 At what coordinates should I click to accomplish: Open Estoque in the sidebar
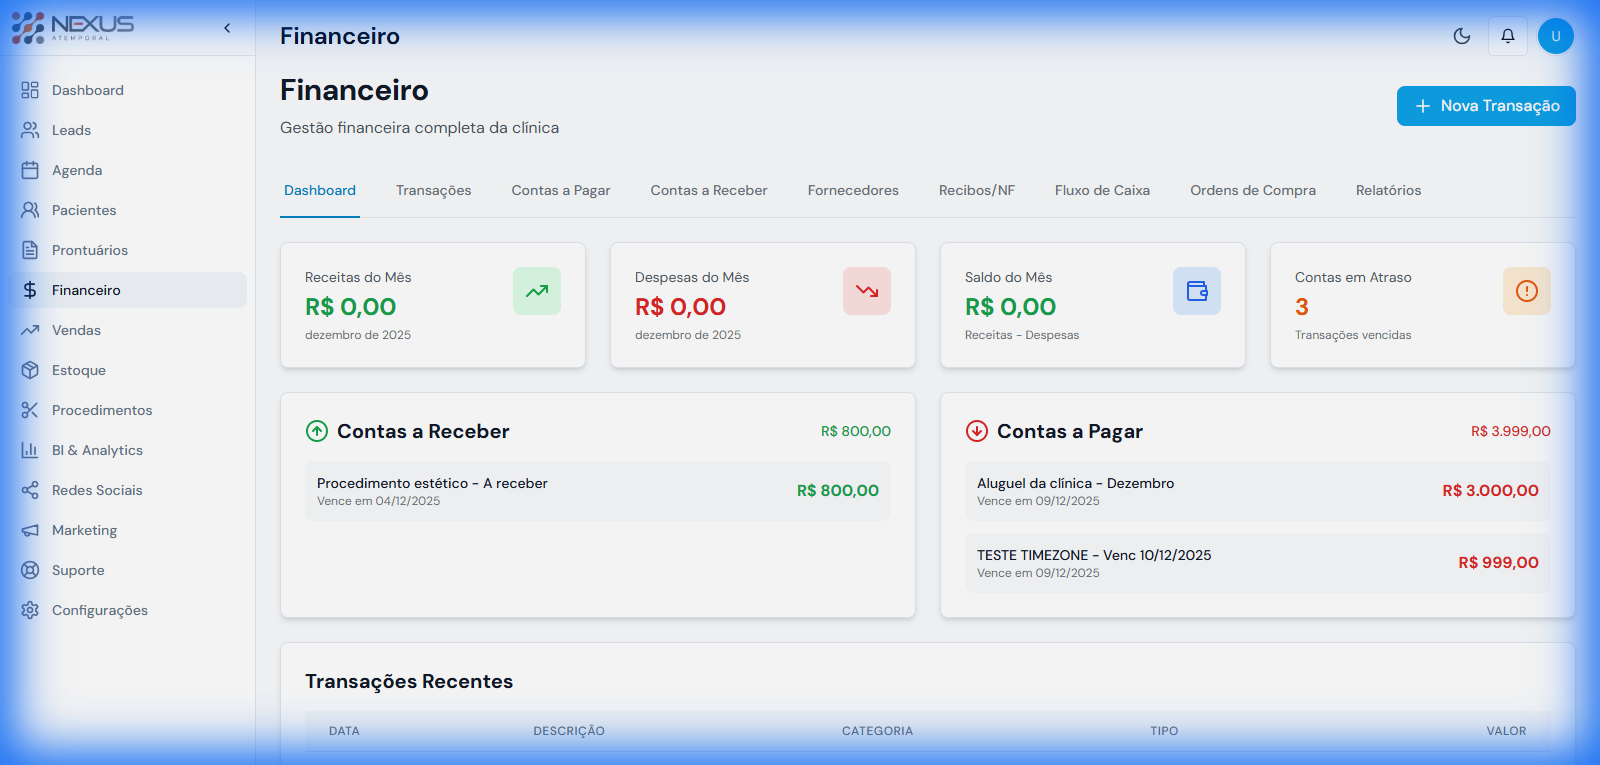point(128,370)
